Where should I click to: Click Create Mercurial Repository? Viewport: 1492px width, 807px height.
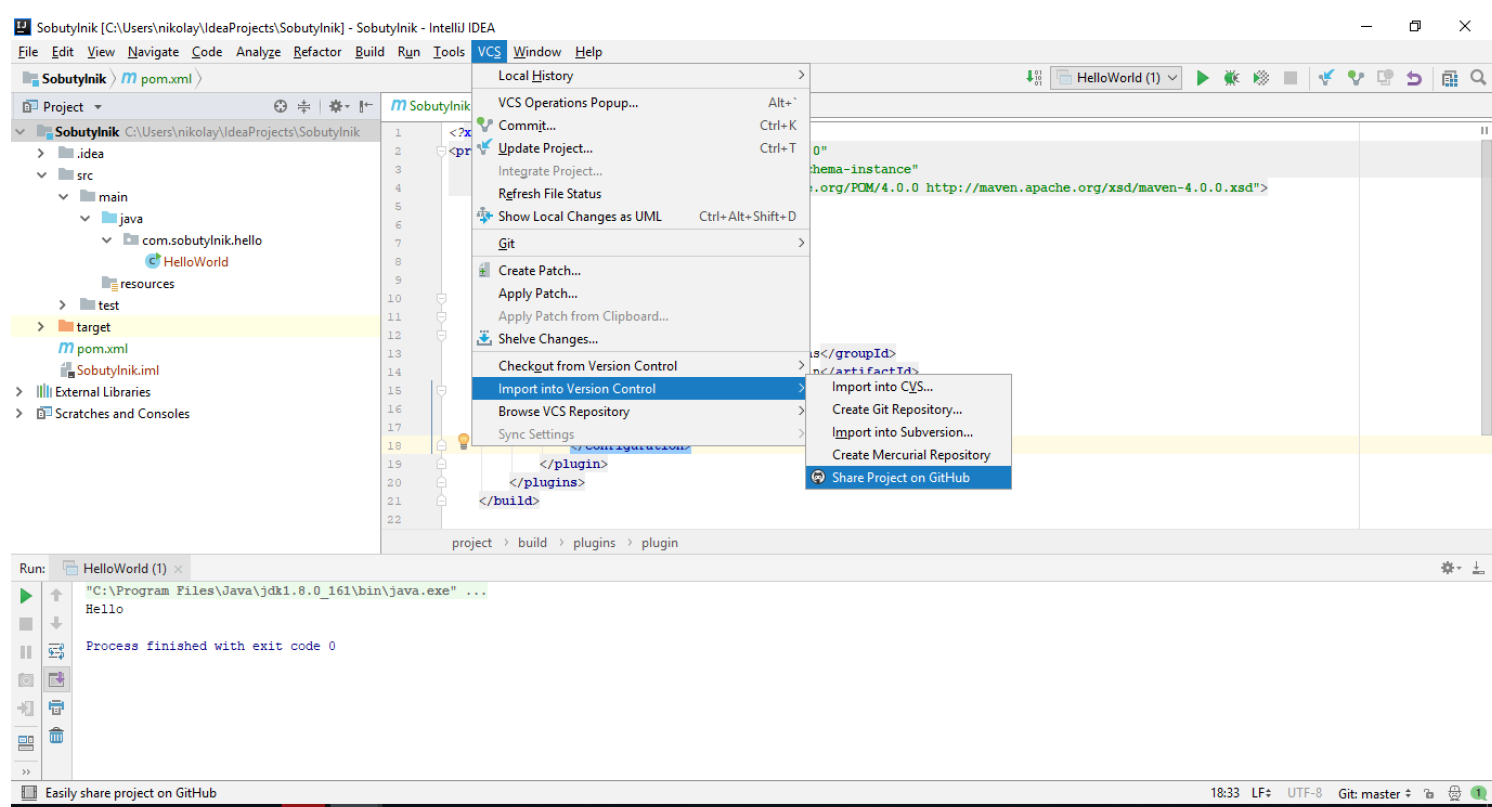[x=909, y=455]
